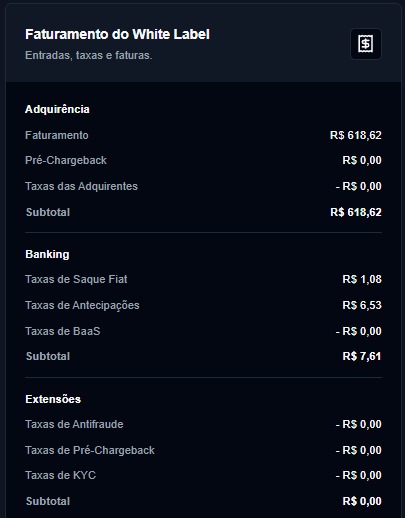Select the Pré-Chargeback row label

66,160
